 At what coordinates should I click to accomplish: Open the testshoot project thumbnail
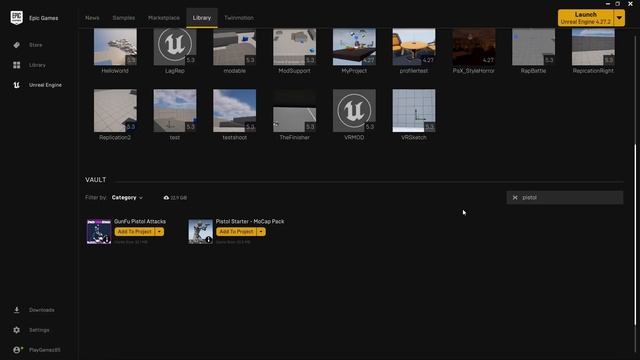pos(235,111)
